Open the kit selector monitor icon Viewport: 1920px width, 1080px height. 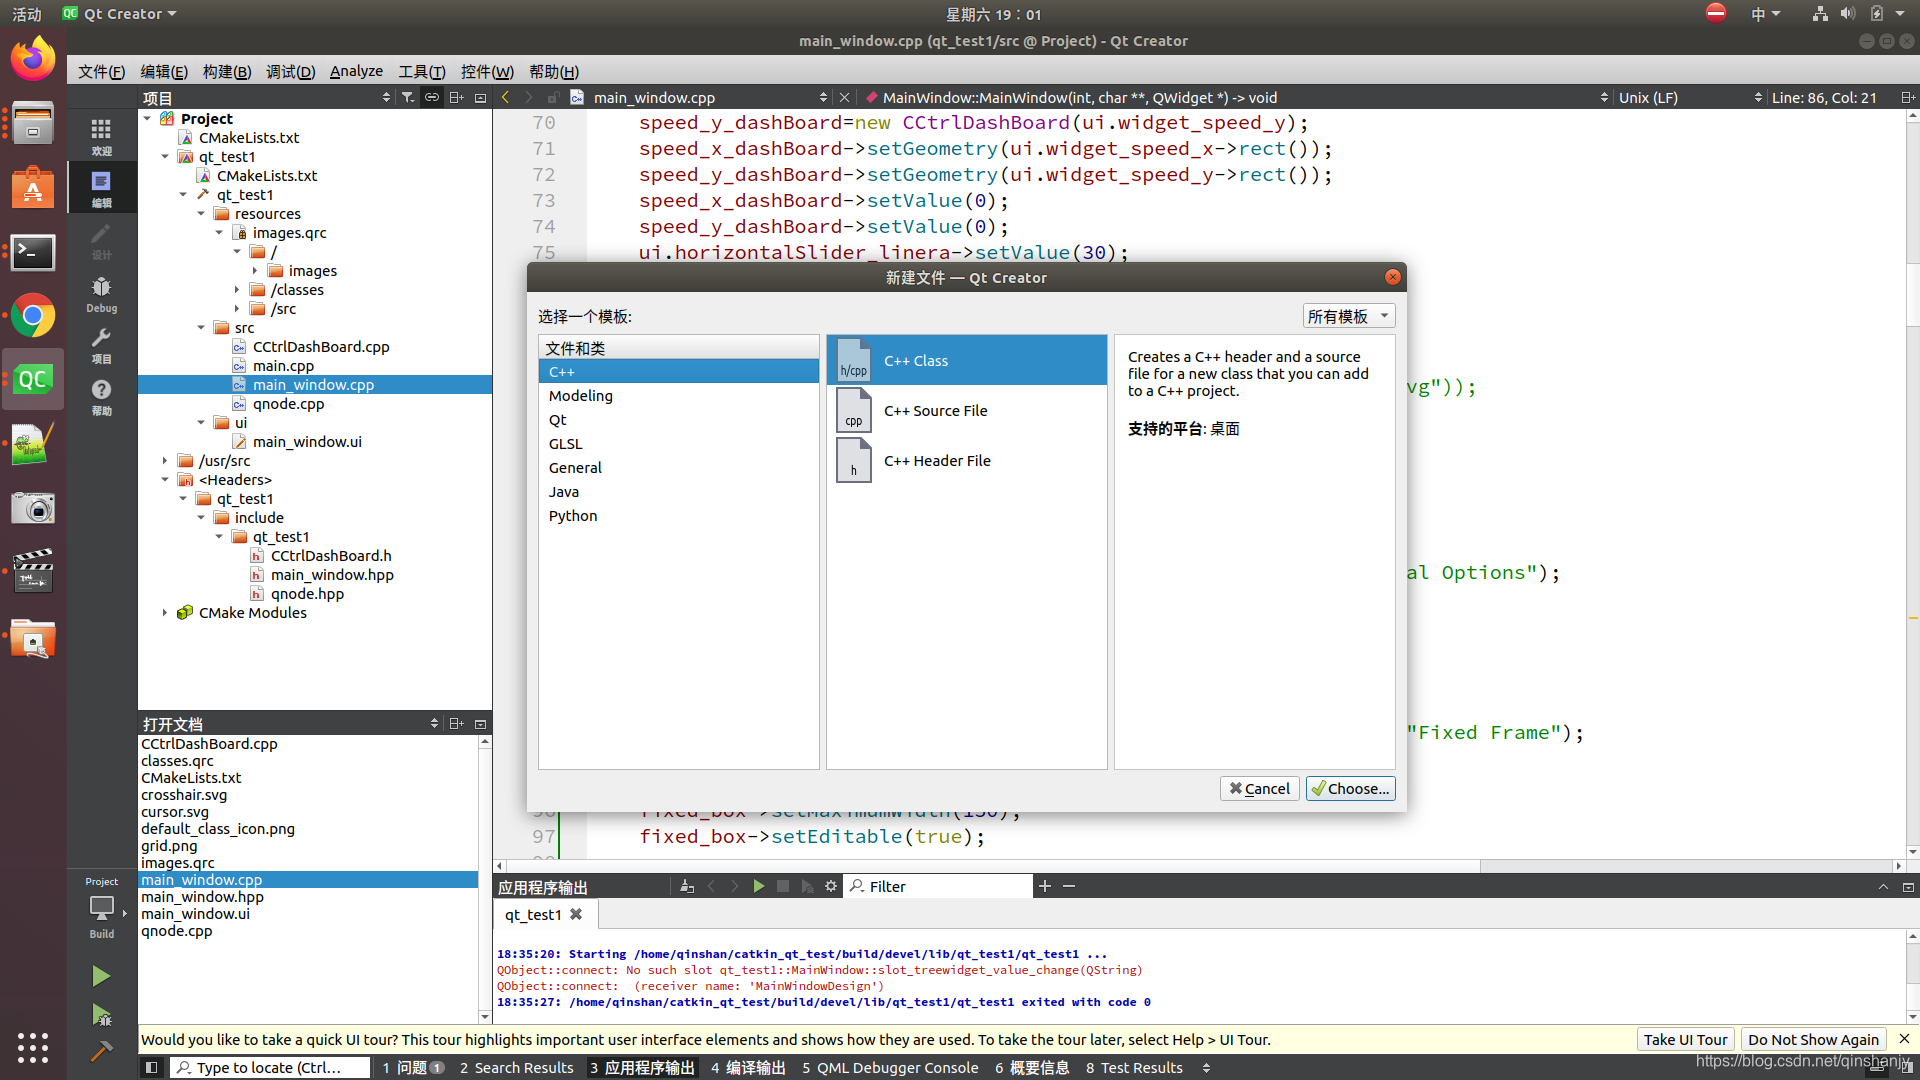[x=101, y=907]
